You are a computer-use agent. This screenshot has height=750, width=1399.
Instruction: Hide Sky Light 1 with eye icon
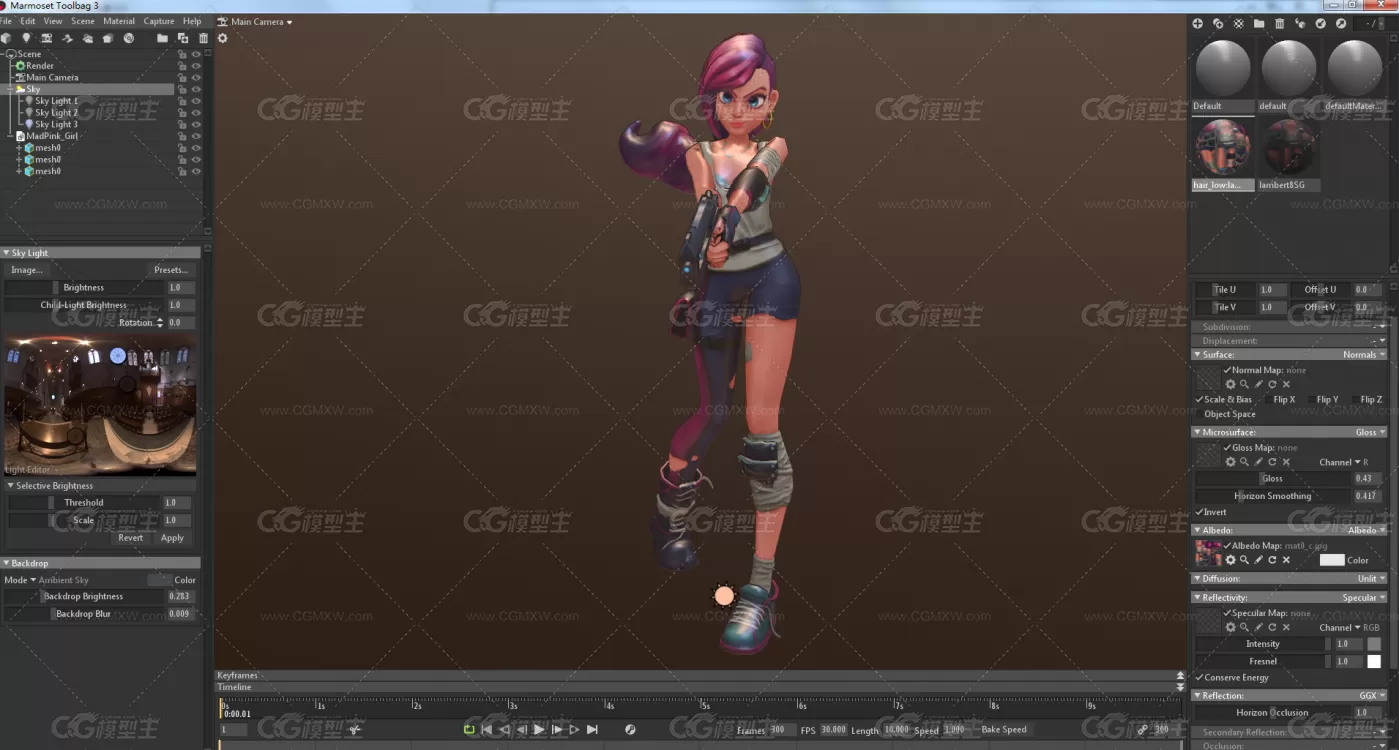pos(196,101)
